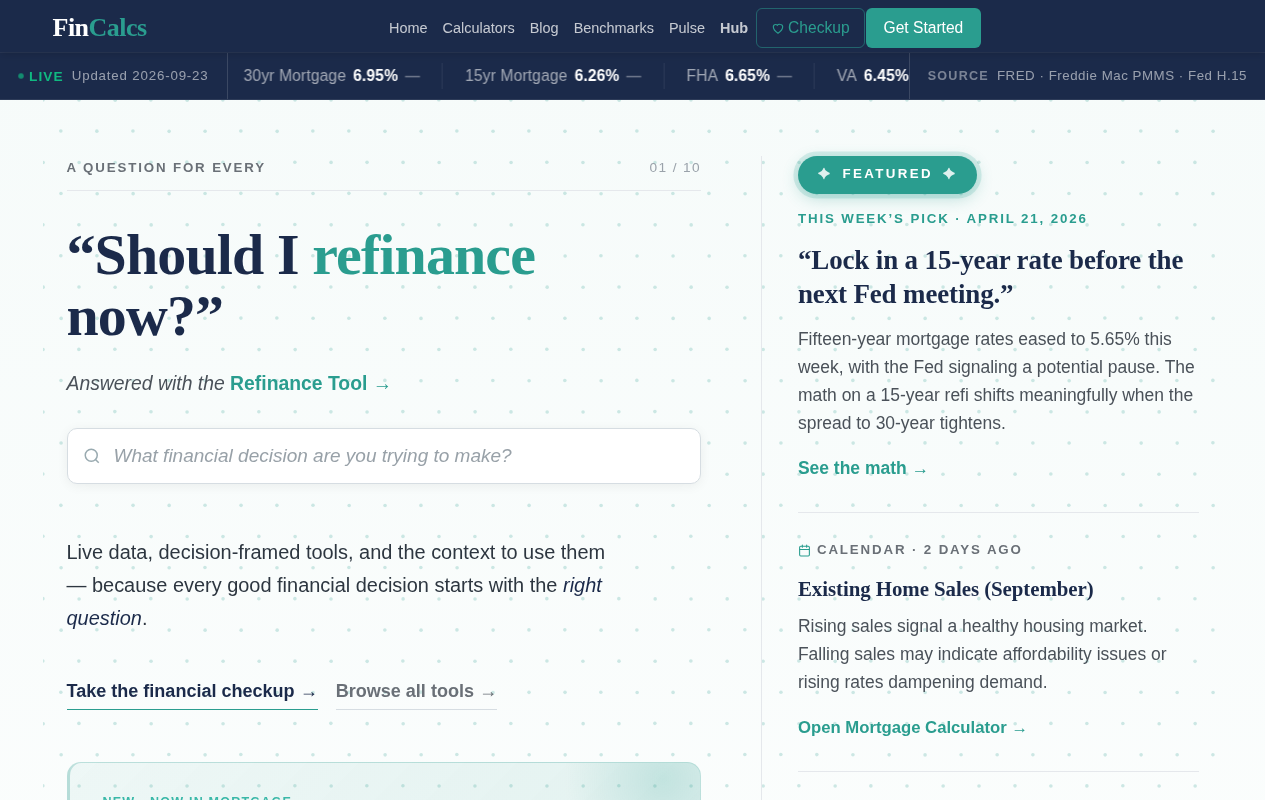
Task: Open the Benchmarks nav item
Action: click(614, 28)
